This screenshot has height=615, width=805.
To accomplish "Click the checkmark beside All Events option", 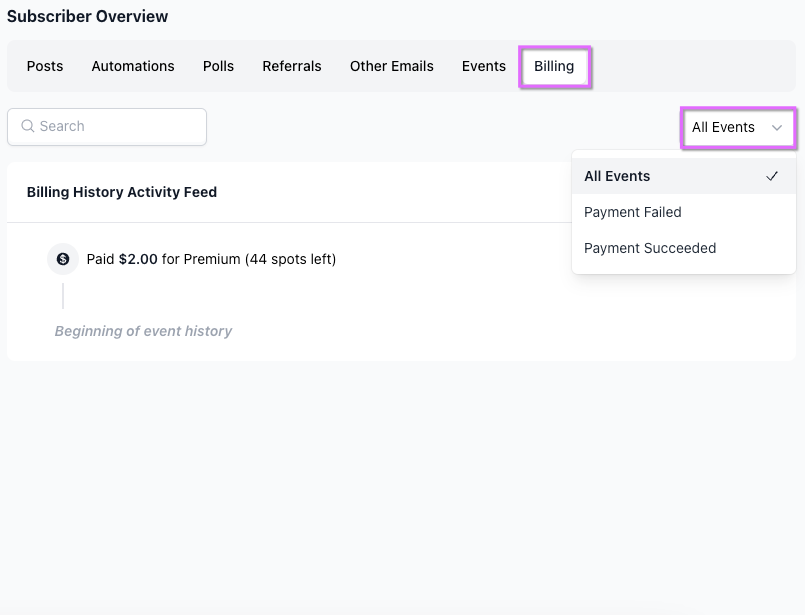I will click(771, 176).
